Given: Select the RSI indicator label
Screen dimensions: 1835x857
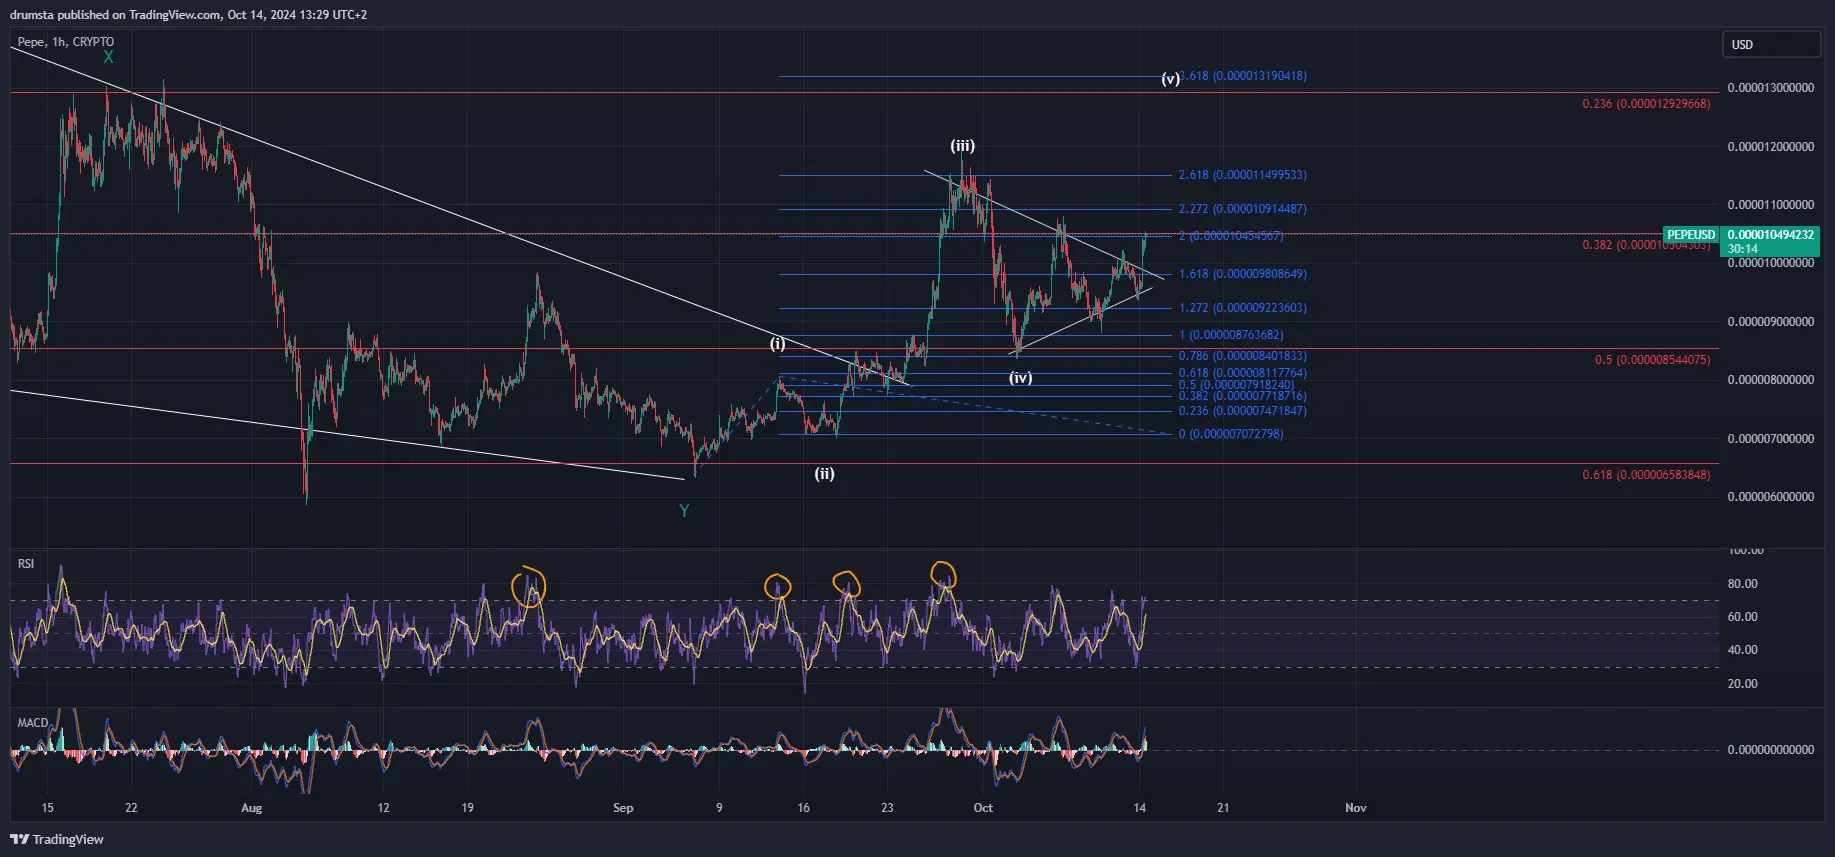Looking at the screenshot, I should [26, 564].
